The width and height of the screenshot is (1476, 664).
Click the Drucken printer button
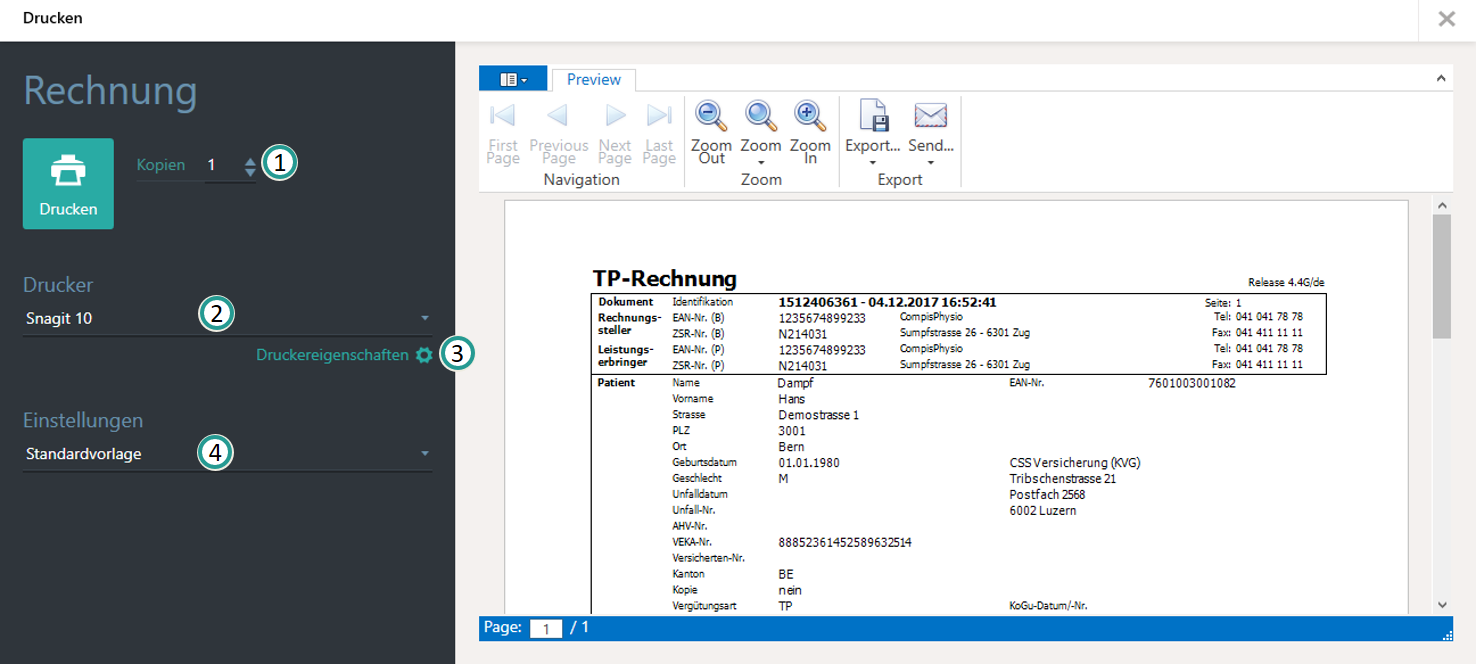(68, 184)
